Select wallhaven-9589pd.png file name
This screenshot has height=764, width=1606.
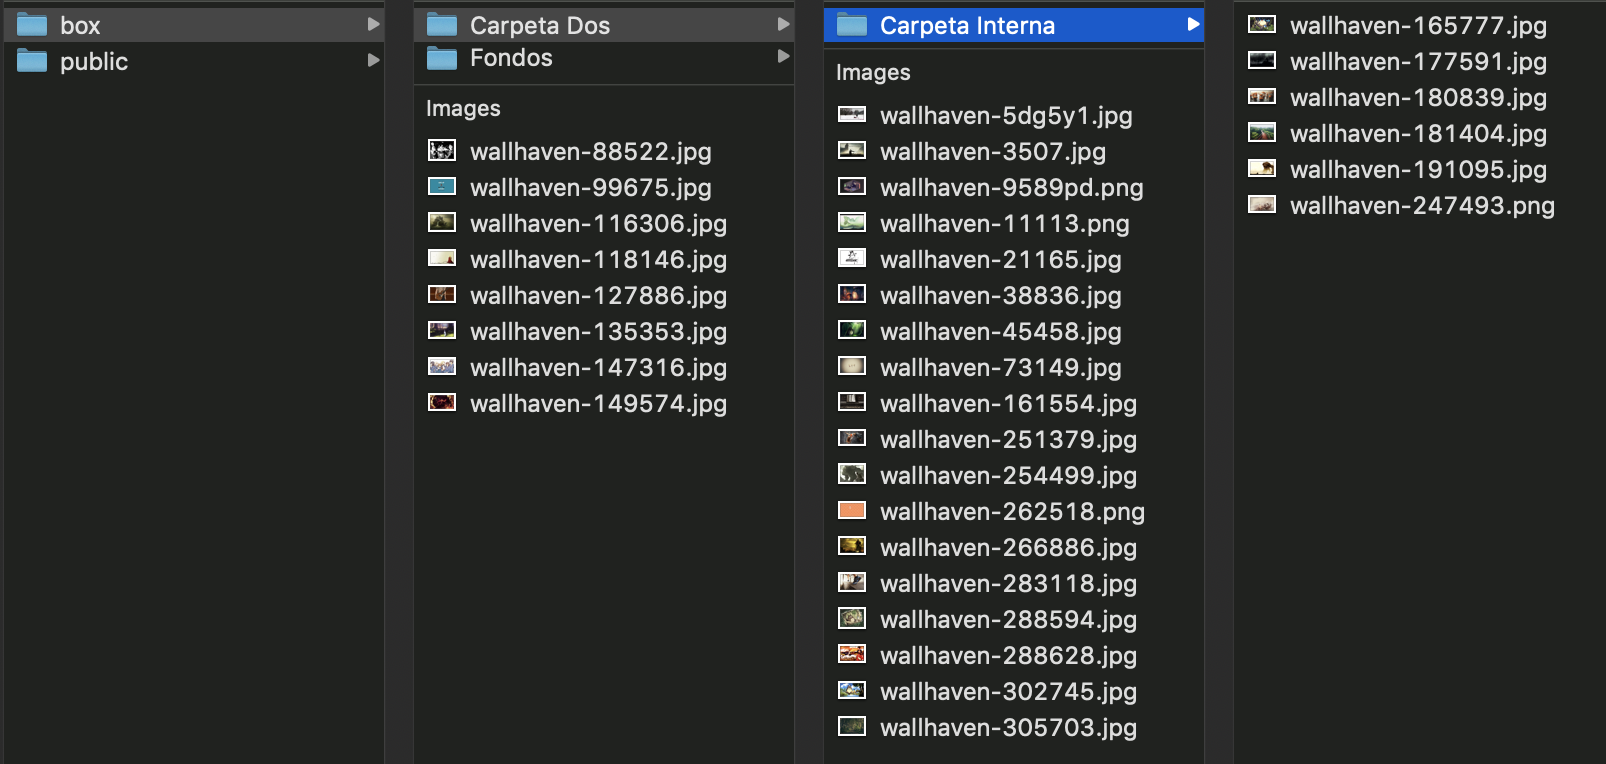pos(1010,188)
